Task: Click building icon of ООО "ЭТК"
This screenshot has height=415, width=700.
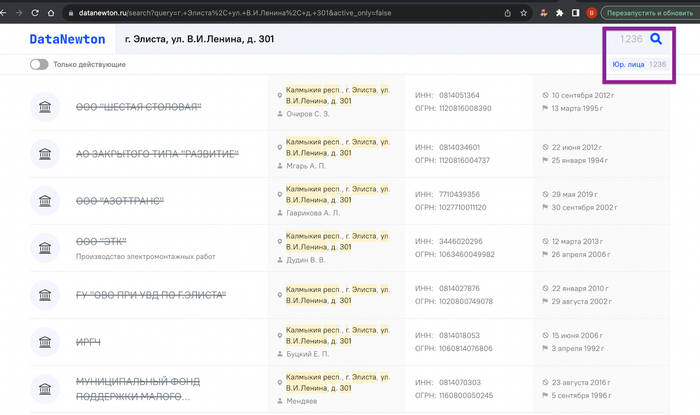Action: tap(45, 248)
